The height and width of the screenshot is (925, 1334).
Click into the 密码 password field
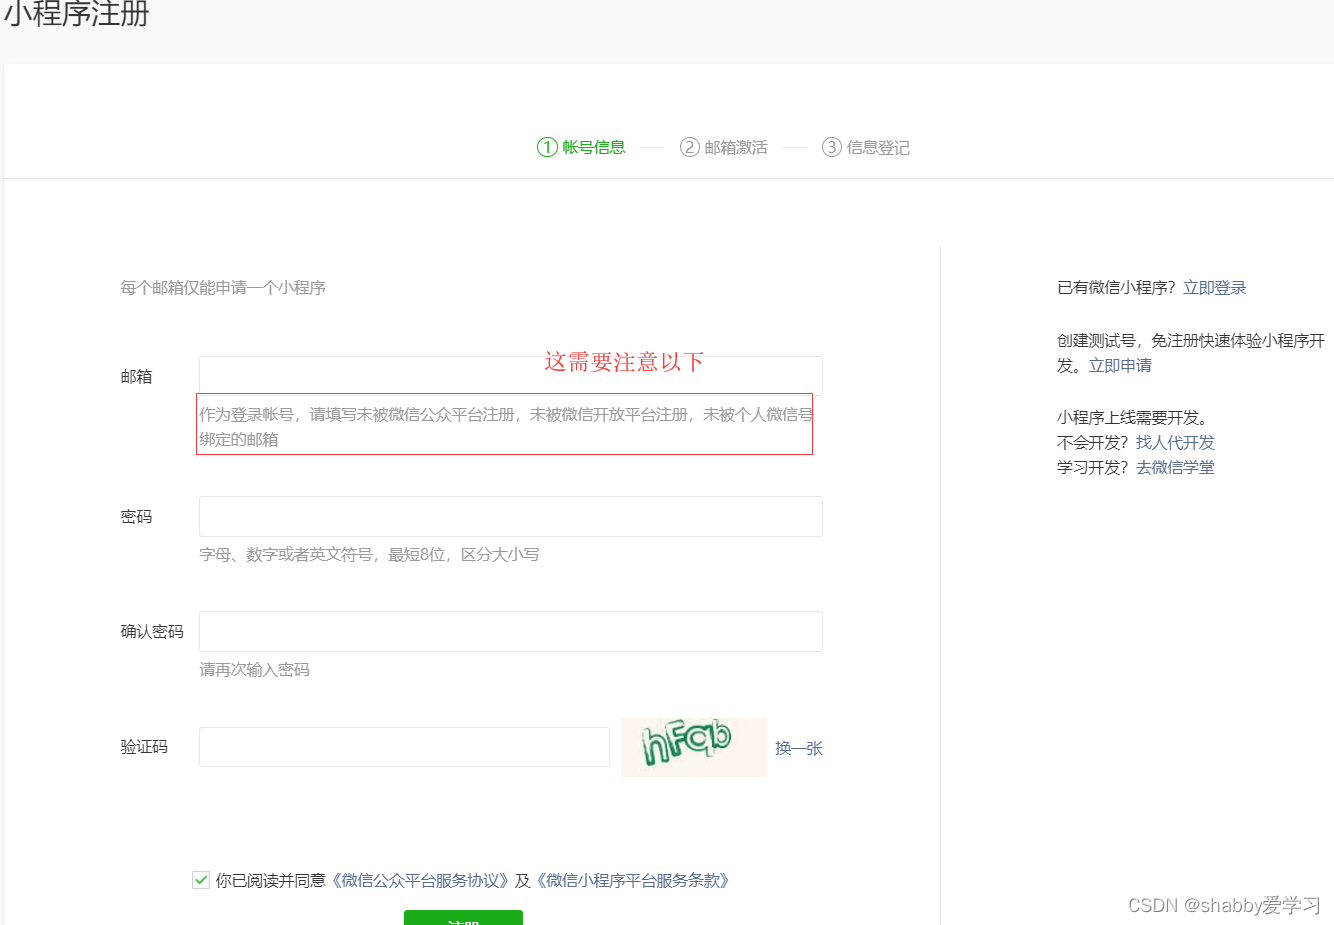(x=510, y=516)
